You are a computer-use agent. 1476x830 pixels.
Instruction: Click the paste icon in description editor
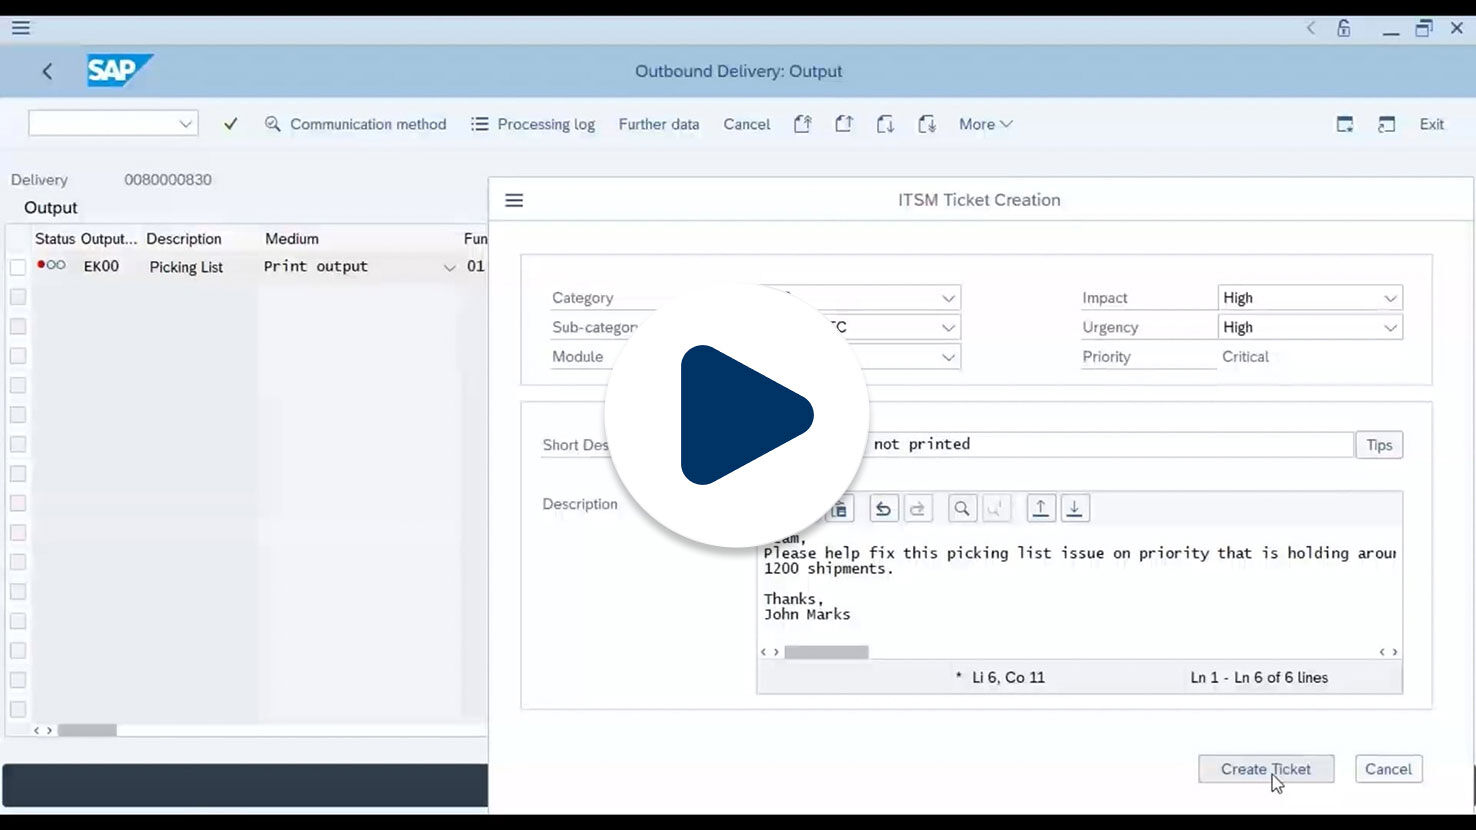(x=840, y=509)
